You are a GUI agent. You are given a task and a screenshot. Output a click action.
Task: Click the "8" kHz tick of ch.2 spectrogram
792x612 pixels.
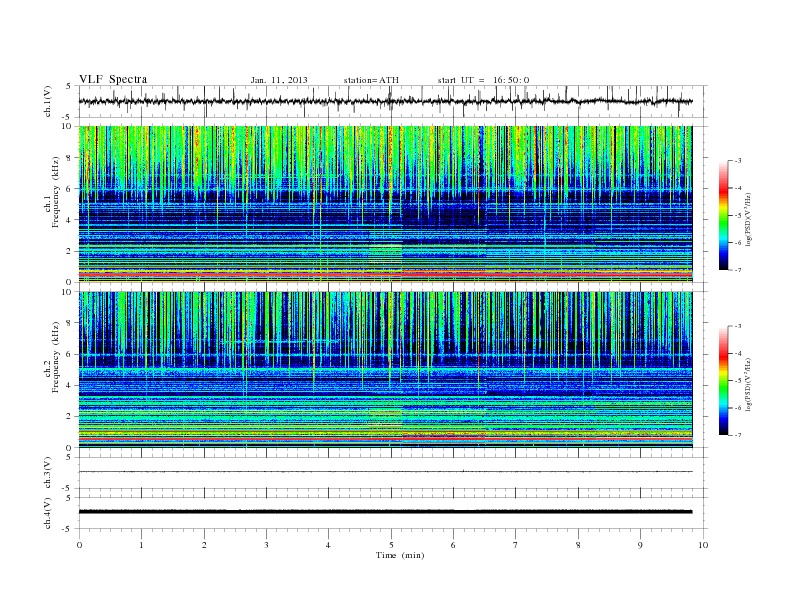(70, 323)
